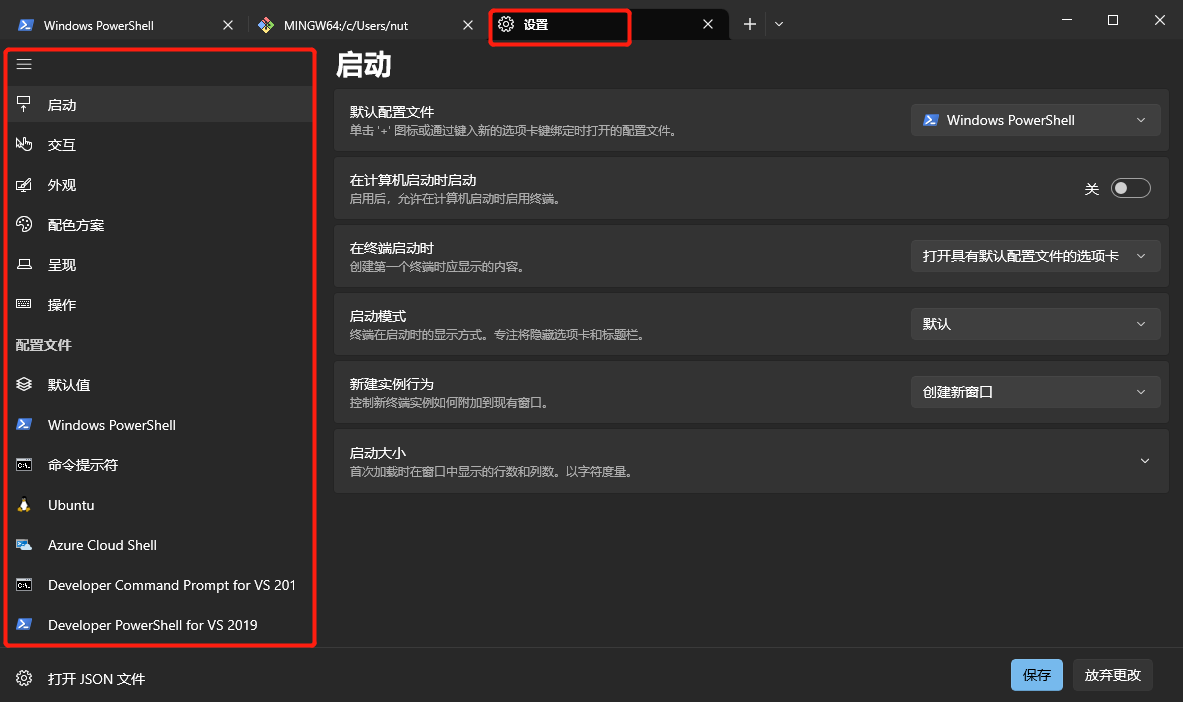Click the Developer PowerShell for VS 2019 icon
Image resolution: width=1183 pixels, height=702 pixels.
coord(24,624)
